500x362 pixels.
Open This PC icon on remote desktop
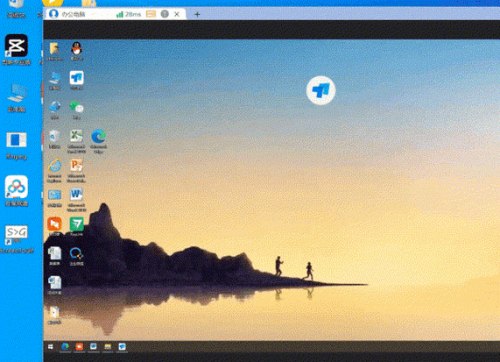pyautogui.click(x=55, y=78)
